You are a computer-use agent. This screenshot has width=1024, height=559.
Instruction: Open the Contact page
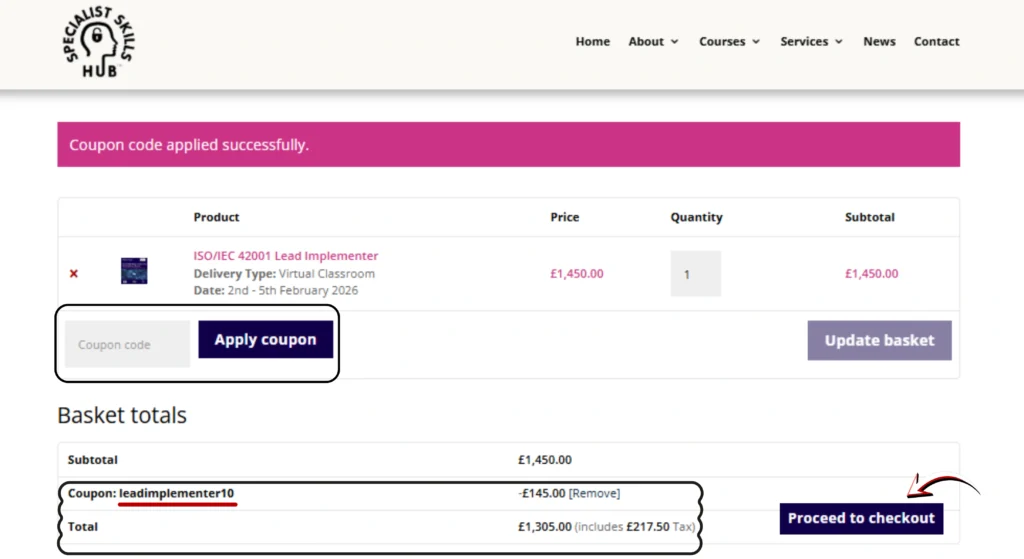click(936, 42)
